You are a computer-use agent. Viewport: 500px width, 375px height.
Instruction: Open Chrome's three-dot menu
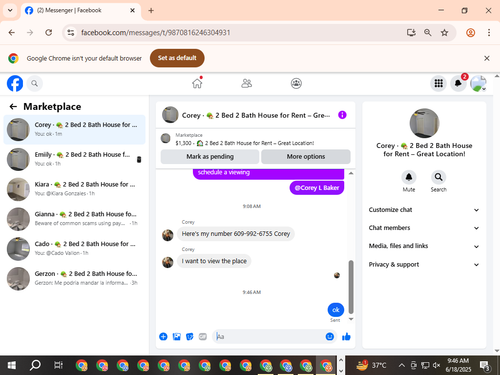point(489,33)
